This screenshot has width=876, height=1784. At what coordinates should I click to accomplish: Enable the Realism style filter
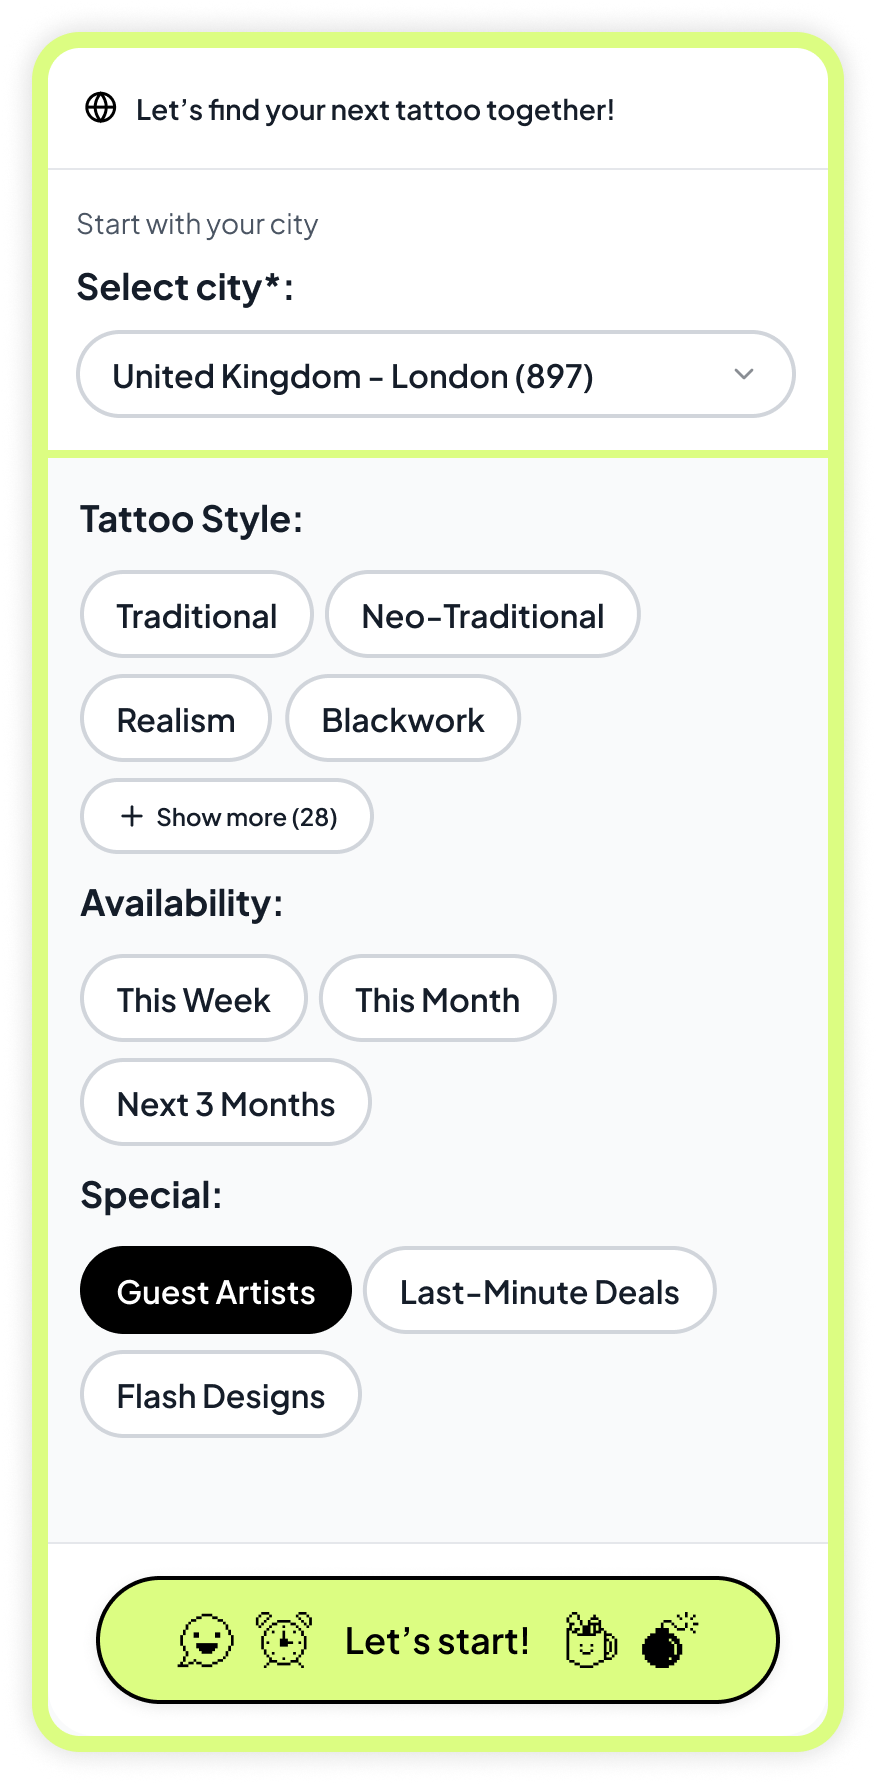pyautogui.click(x=176, y=719)
